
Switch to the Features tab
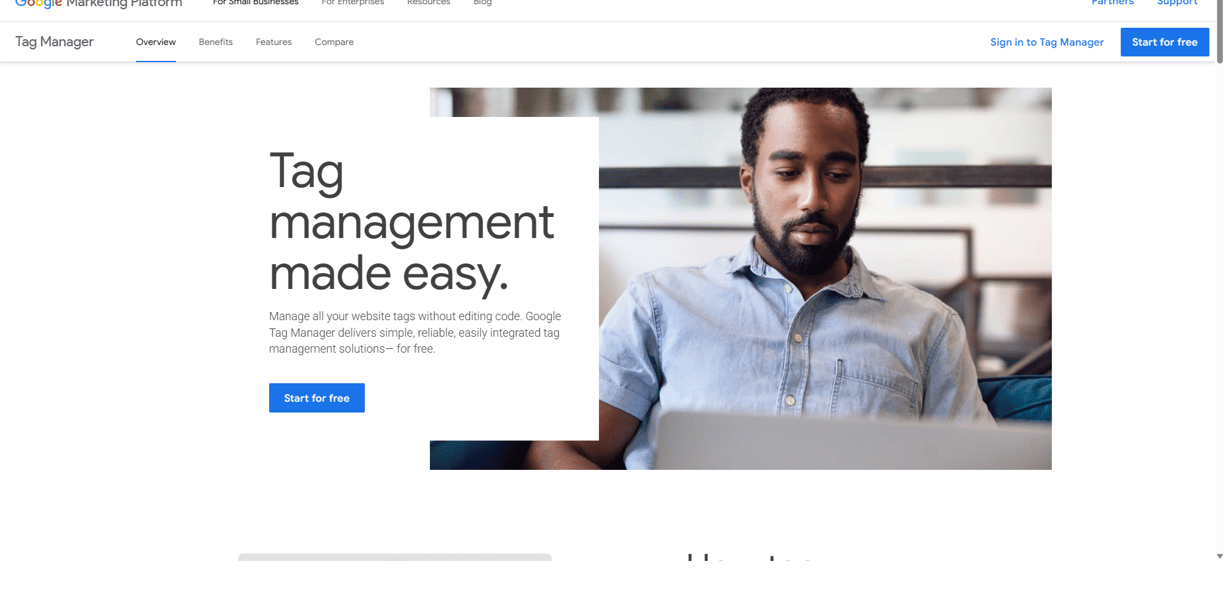pos(273,42)
